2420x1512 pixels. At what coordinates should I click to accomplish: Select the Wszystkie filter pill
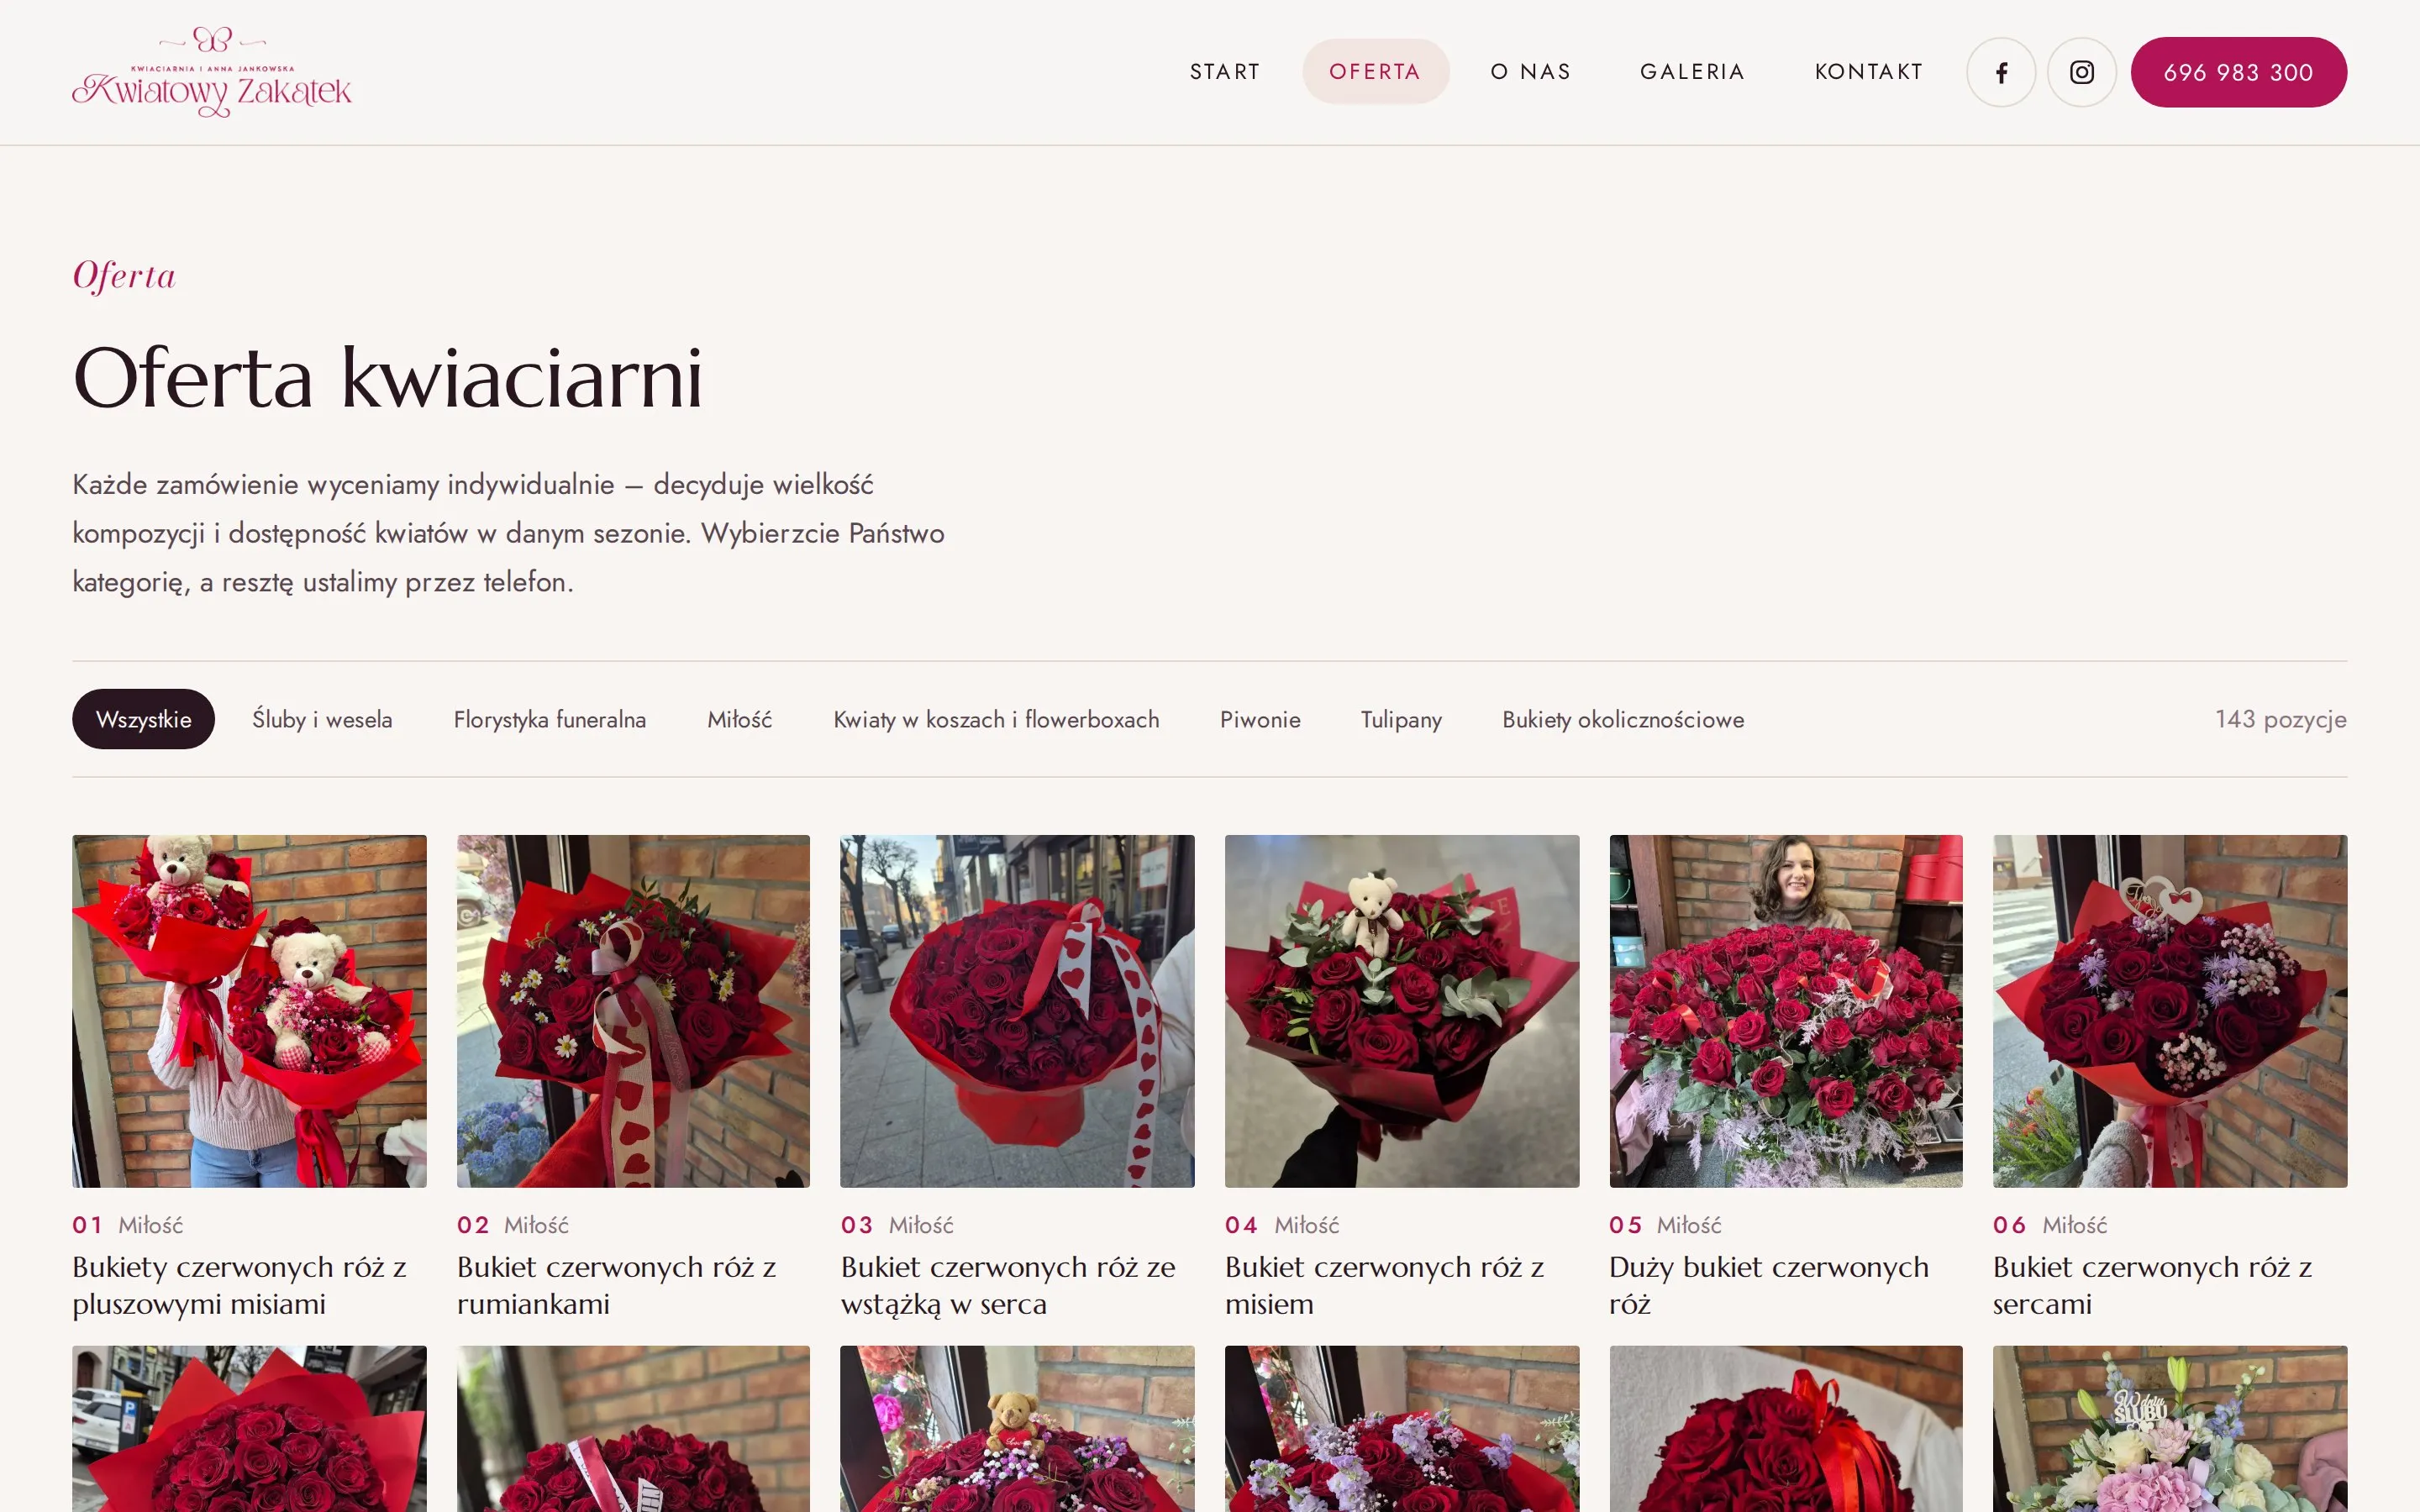(x=143, y=719)
